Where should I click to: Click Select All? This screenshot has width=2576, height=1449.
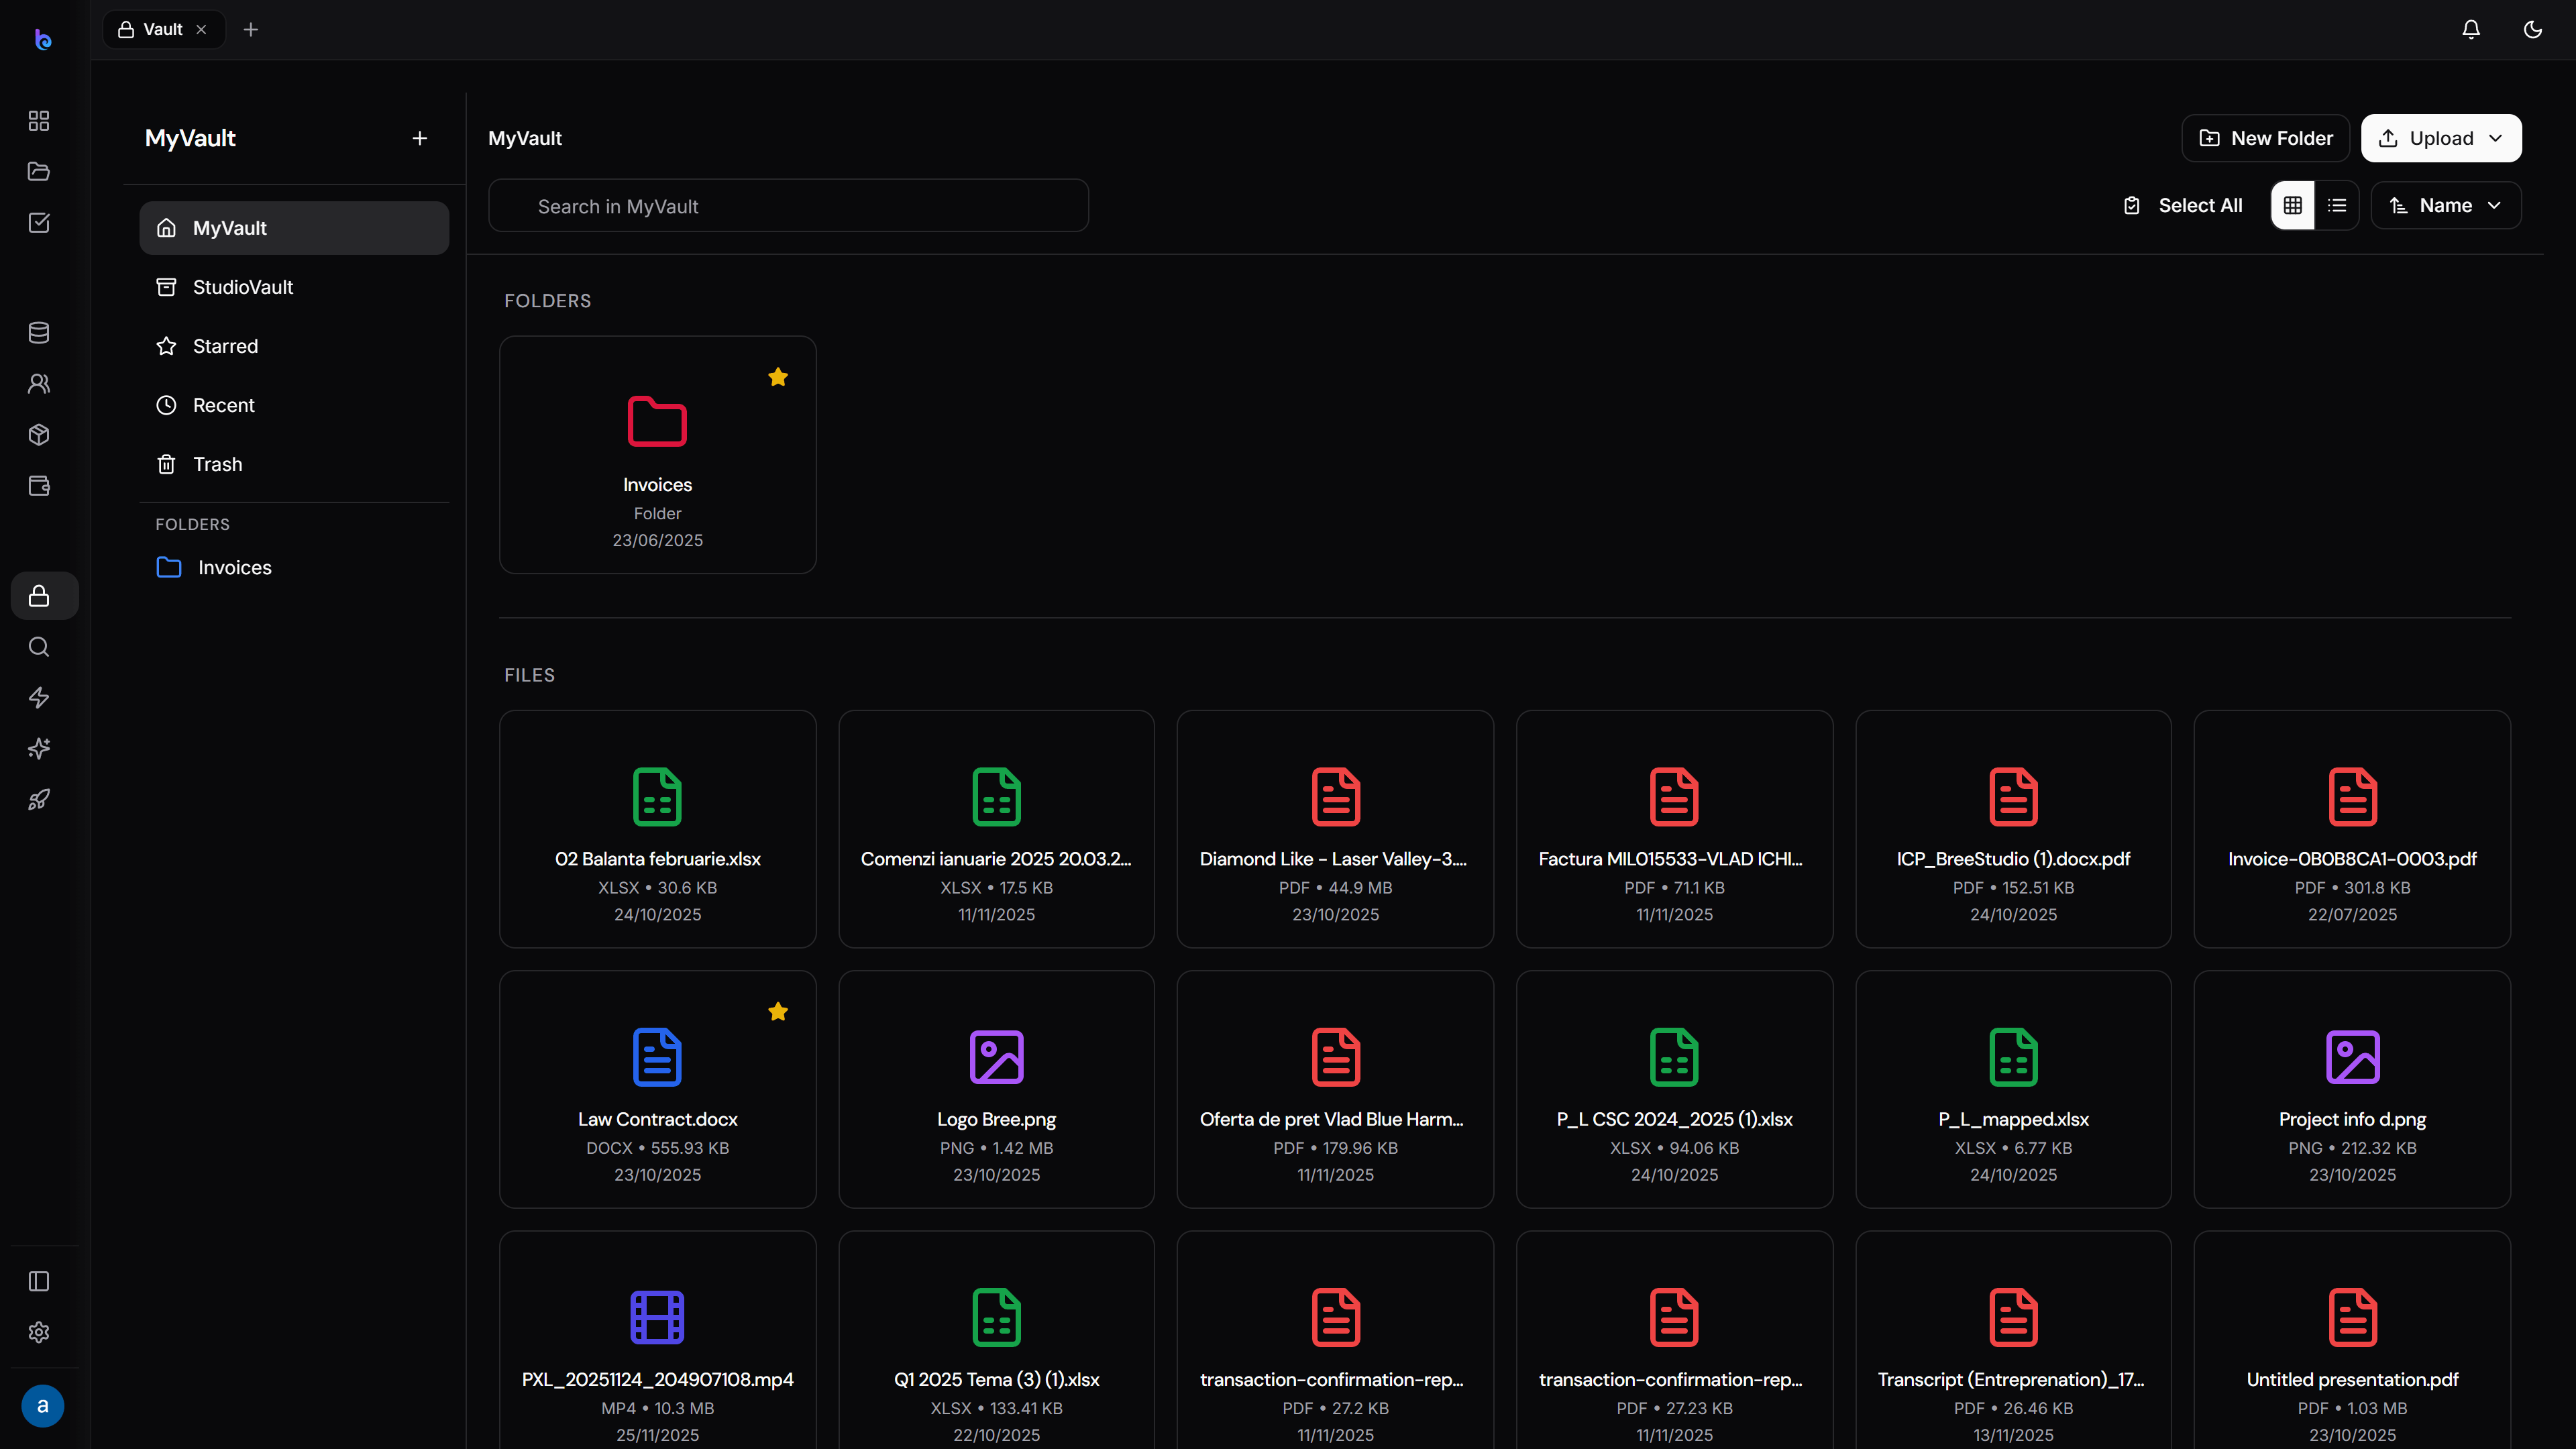tap(2183, 205)
